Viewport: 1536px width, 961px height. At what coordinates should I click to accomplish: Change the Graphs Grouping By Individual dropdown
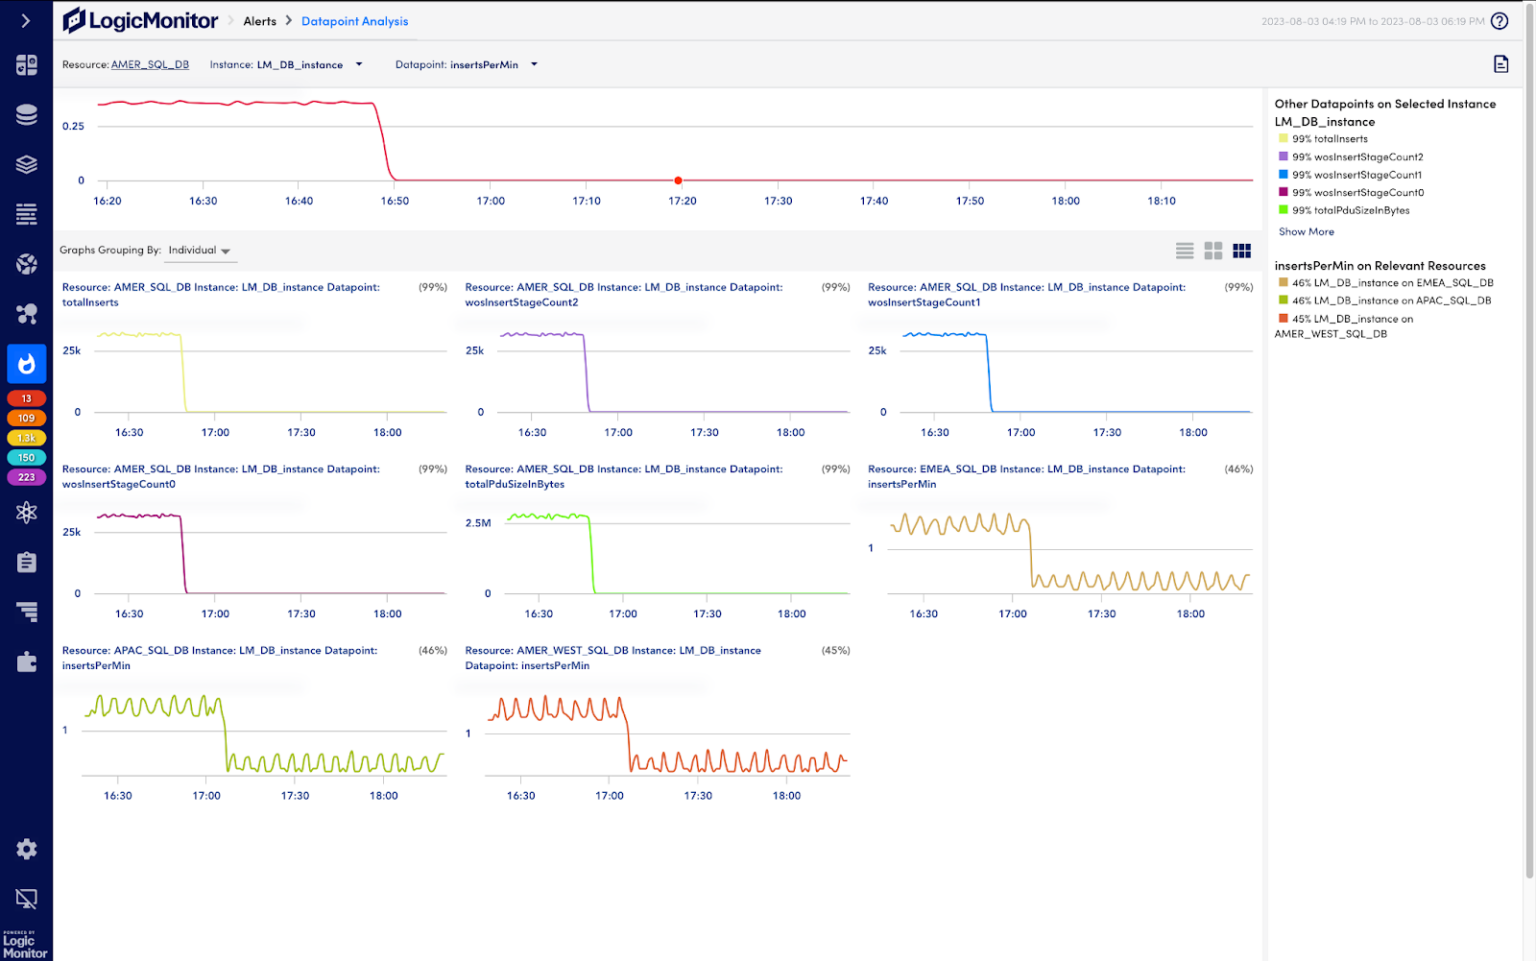199,250
